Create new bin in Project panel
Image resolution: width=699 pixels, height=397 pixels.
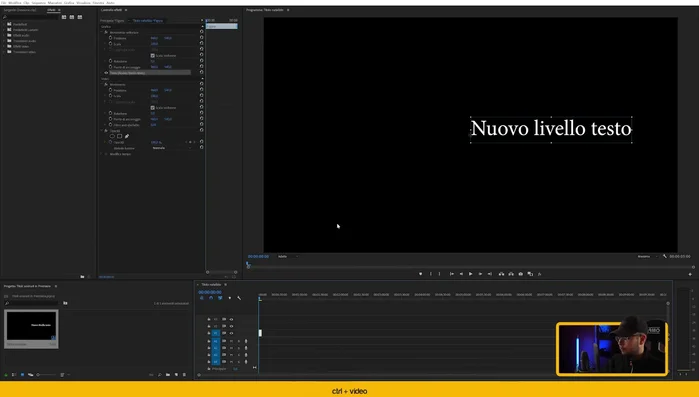(168, 375)
